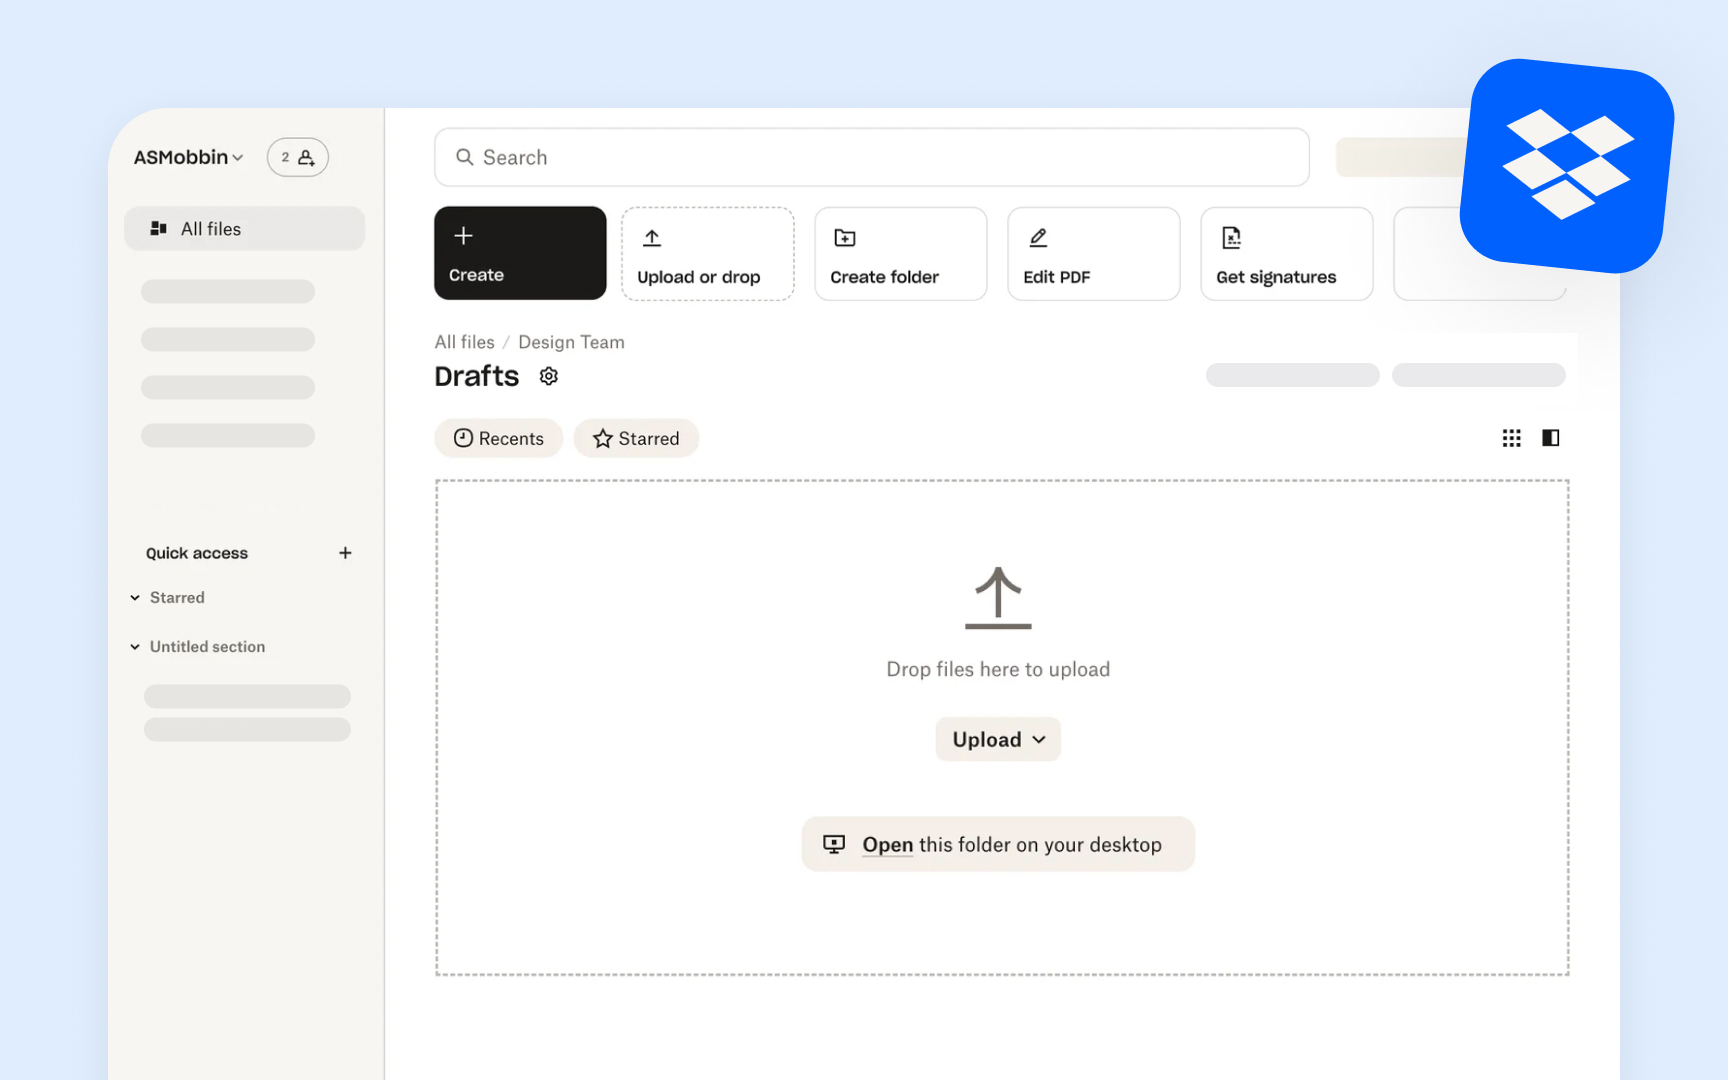Toggle the split view panel
The width and height of the screenshot is (1728, 1080).
(x=1551, y=438)
